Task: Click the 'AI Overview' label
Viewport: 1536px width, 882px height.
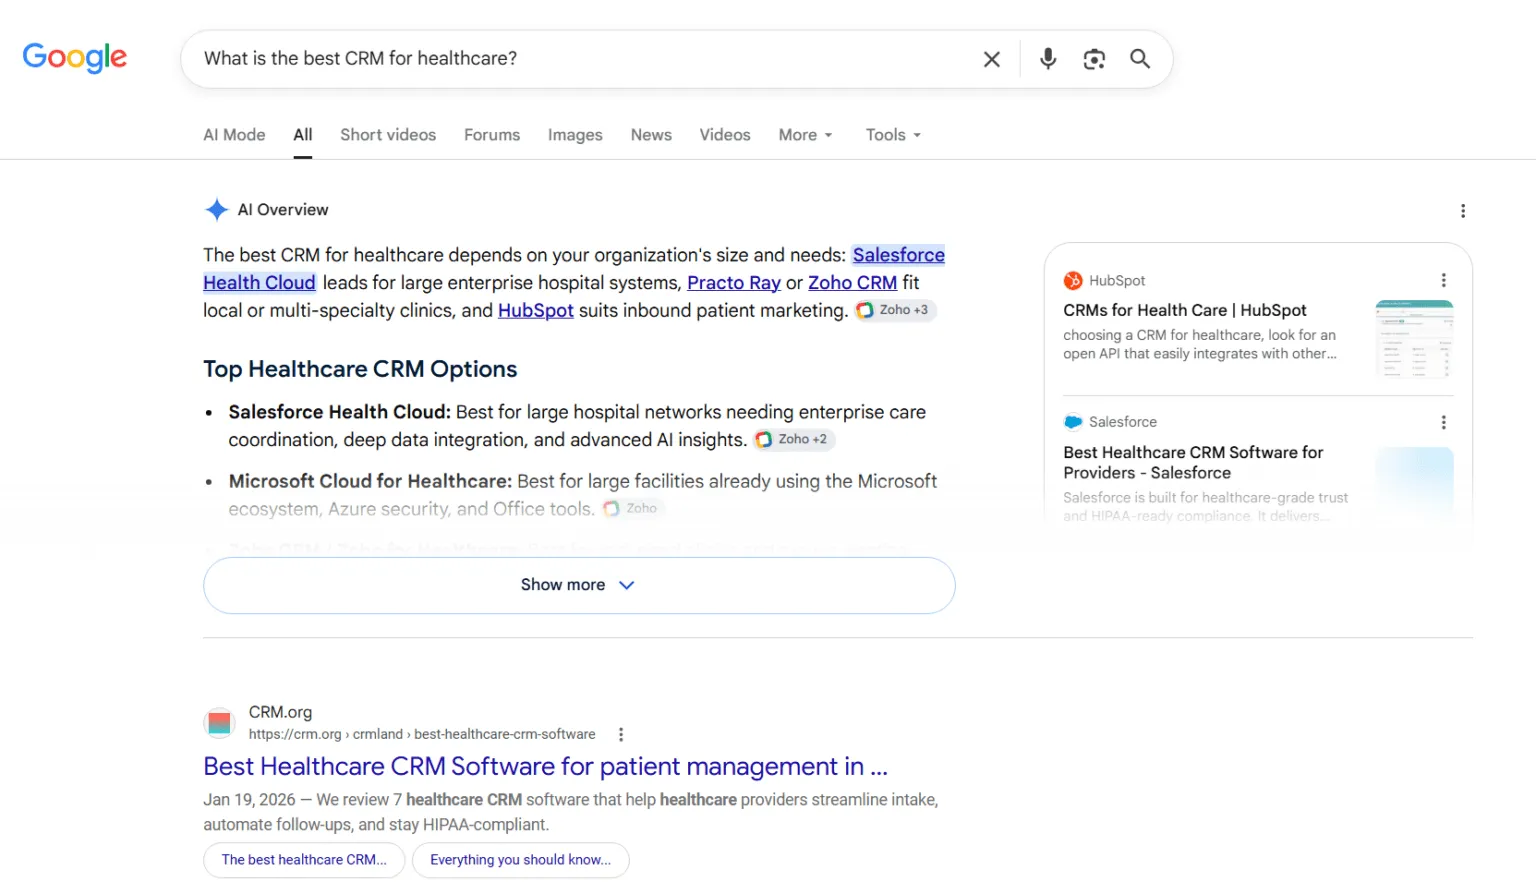Action: coord(283,210)
